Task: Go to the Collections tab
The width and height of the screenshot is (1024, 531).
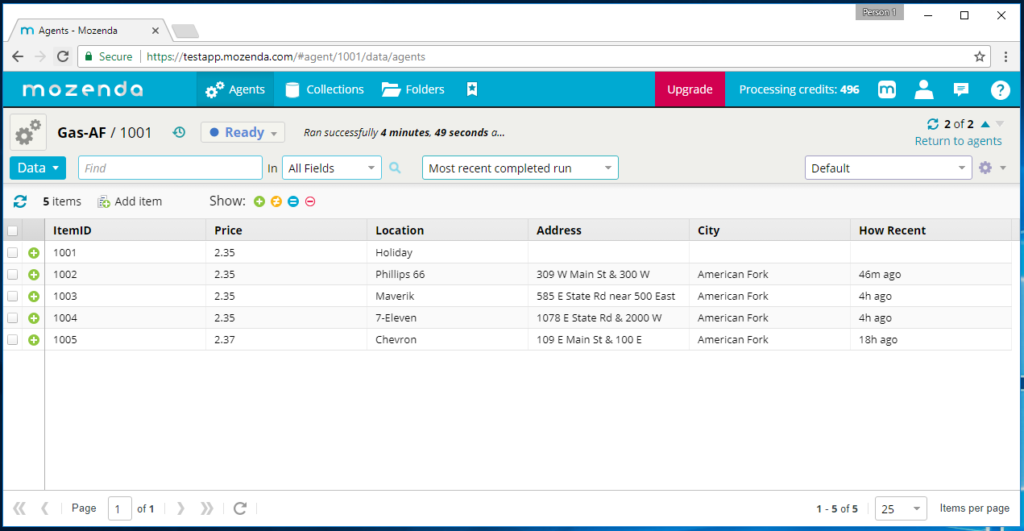Action: 324,89
